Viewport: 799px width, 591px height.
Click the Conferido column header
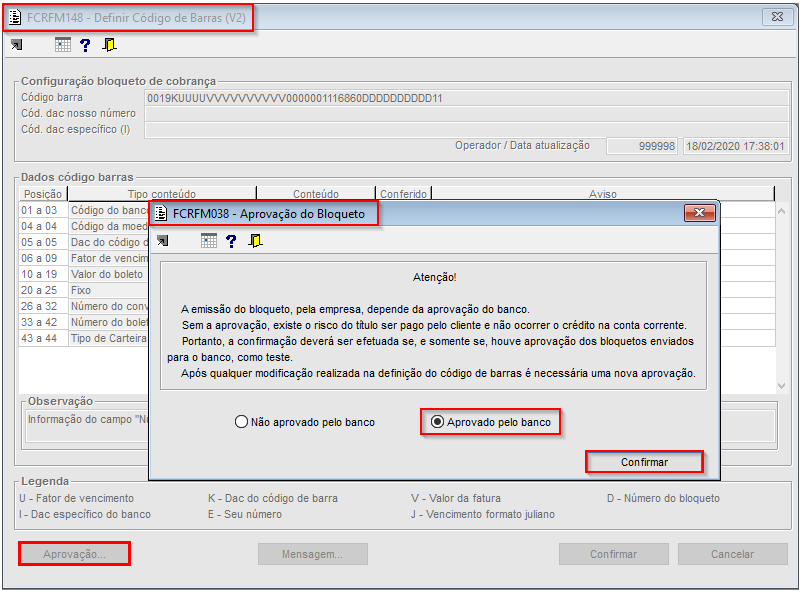click(x=404, y=194)
